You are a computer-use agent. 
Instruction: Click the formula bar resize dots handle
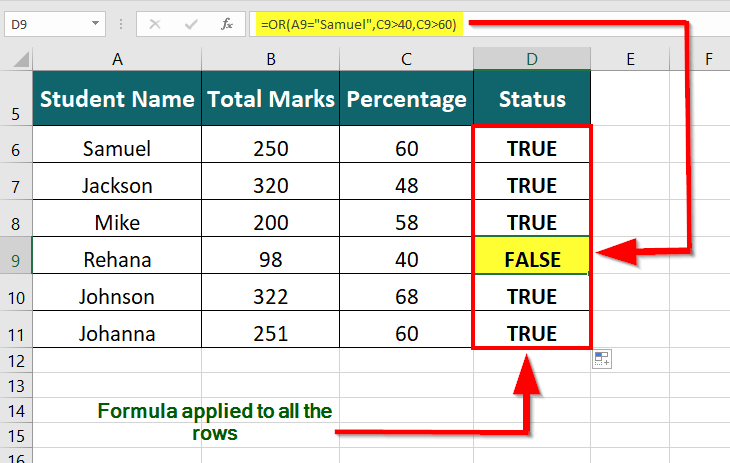(x=121, y=24)
